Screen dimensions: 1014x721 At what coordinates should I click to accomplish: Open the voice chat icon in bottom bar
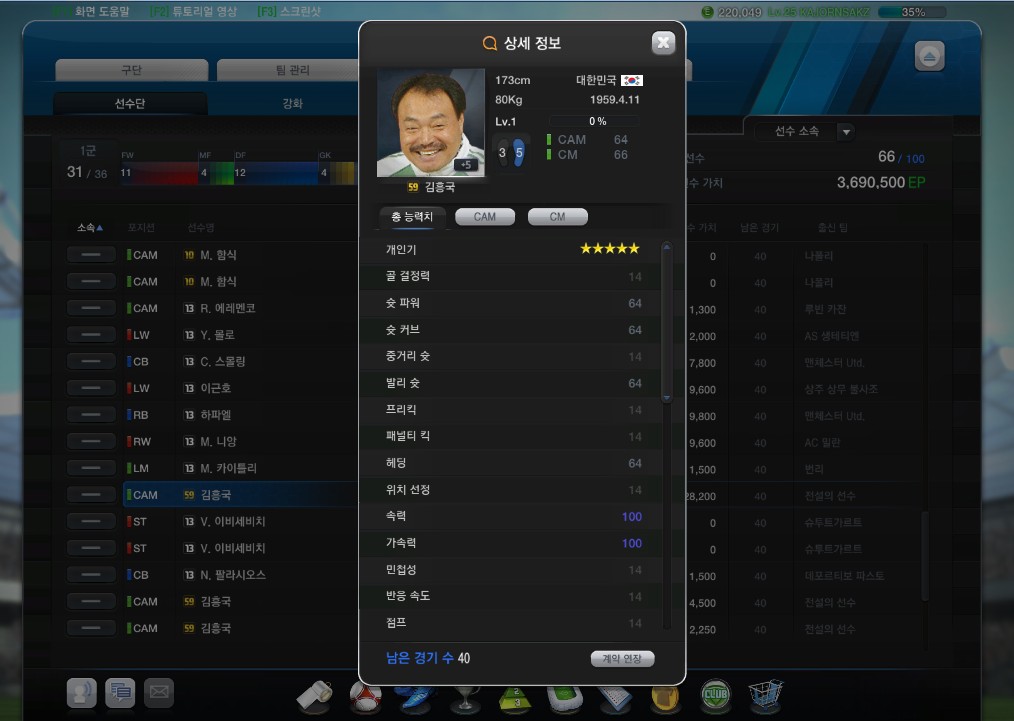(x=81, y=693)
